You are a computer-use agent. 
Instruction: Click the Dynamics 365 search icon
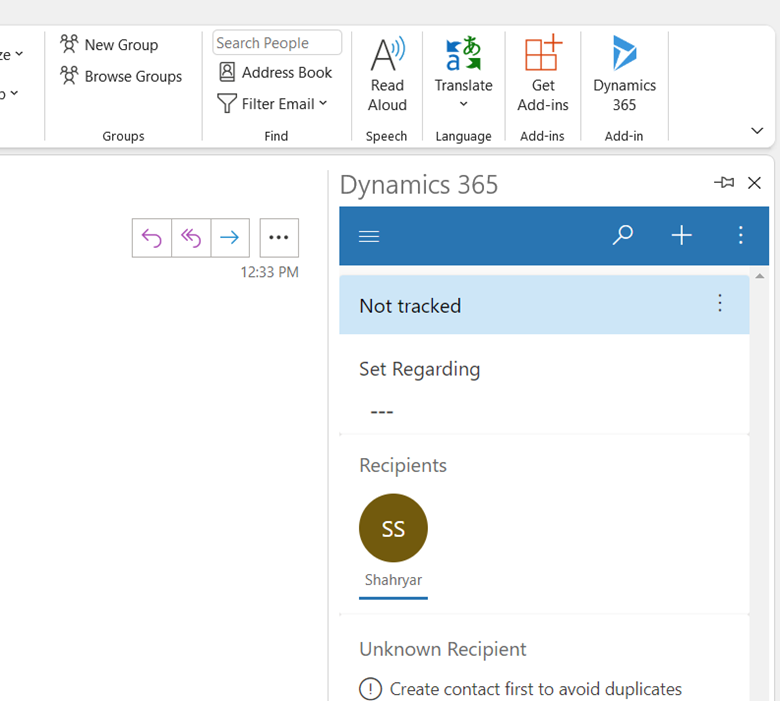click(x=622, y=235)
